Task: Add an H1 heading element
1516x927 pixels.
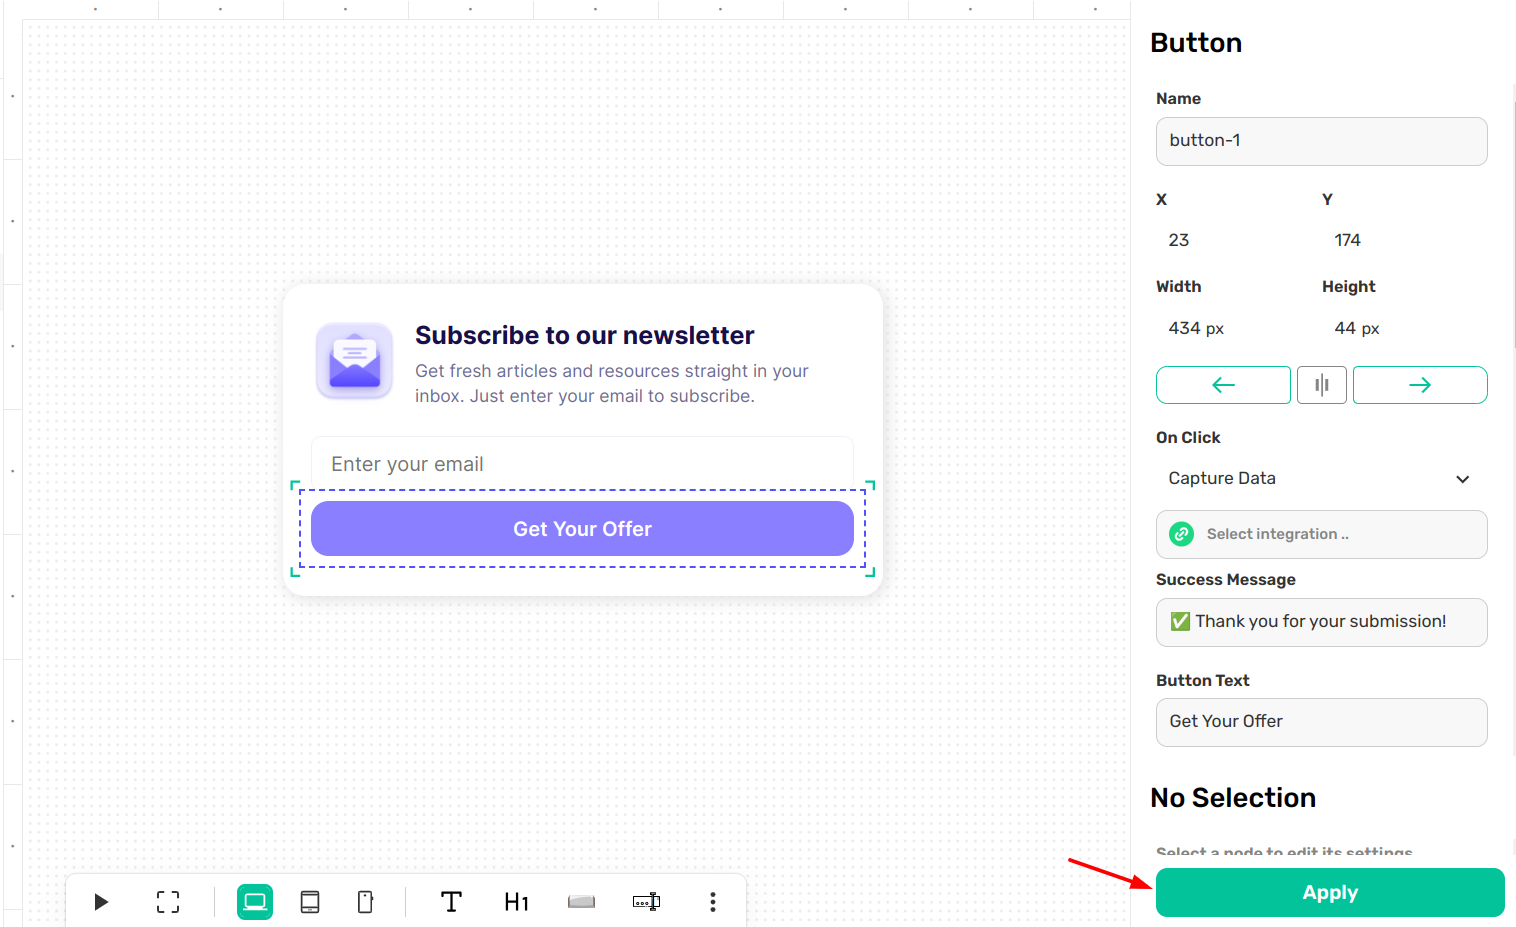Action: click(516, 902)
